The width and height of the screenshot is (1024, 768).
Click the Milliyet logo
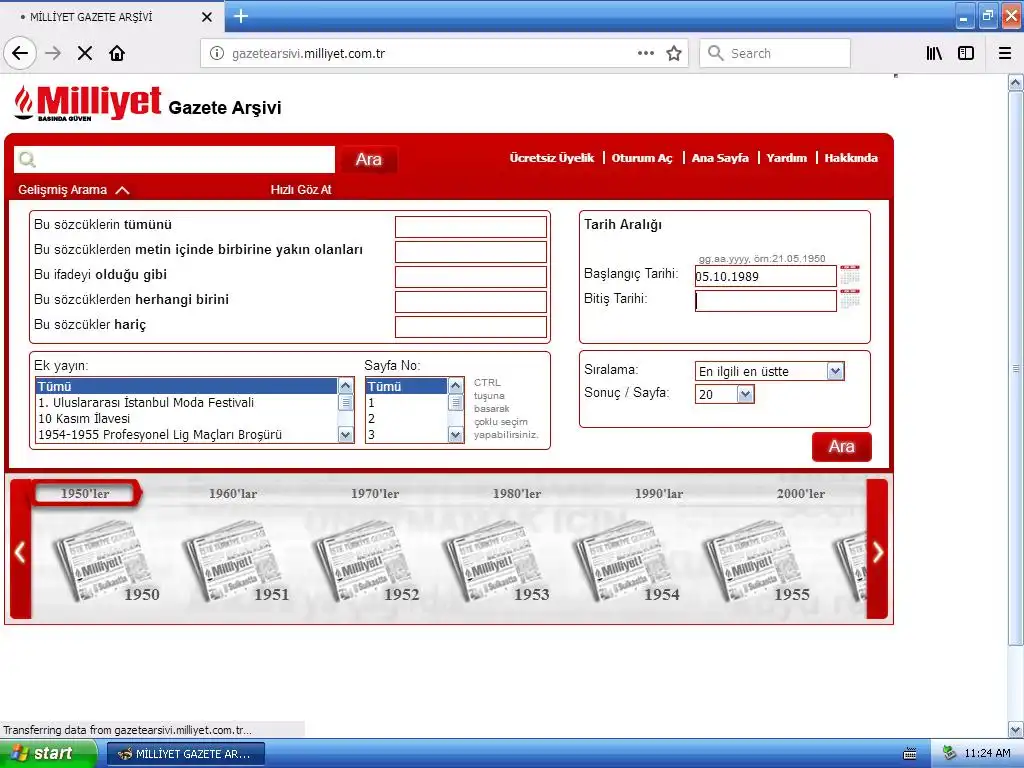coord(88,103)
